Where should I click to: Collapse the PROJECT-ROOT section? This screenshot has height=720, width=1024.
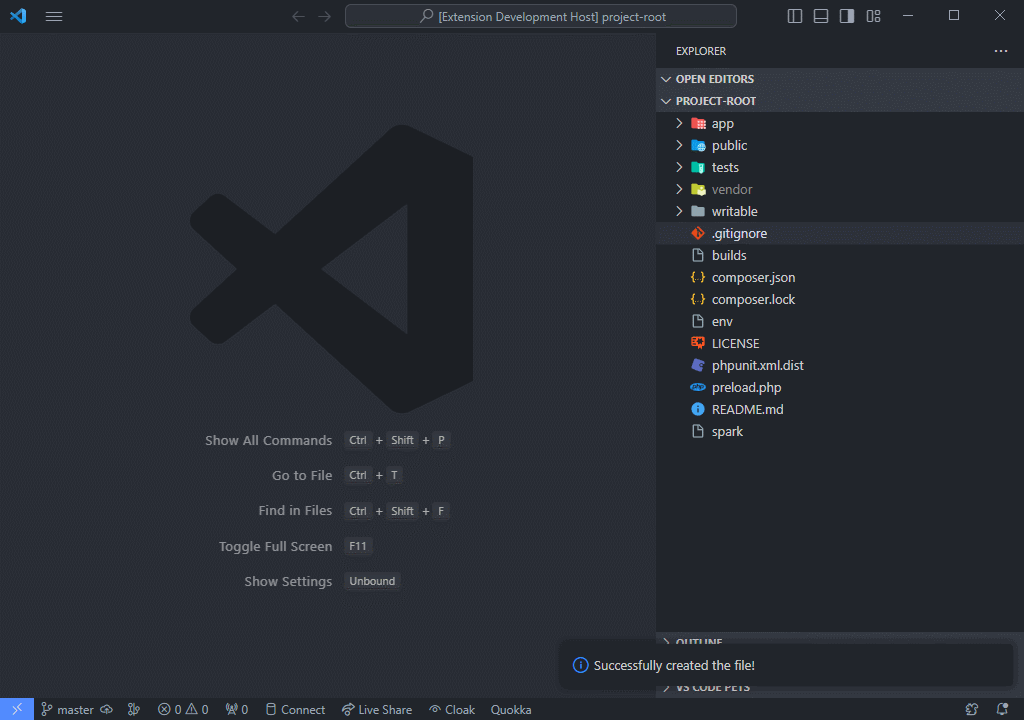[840, 101]
